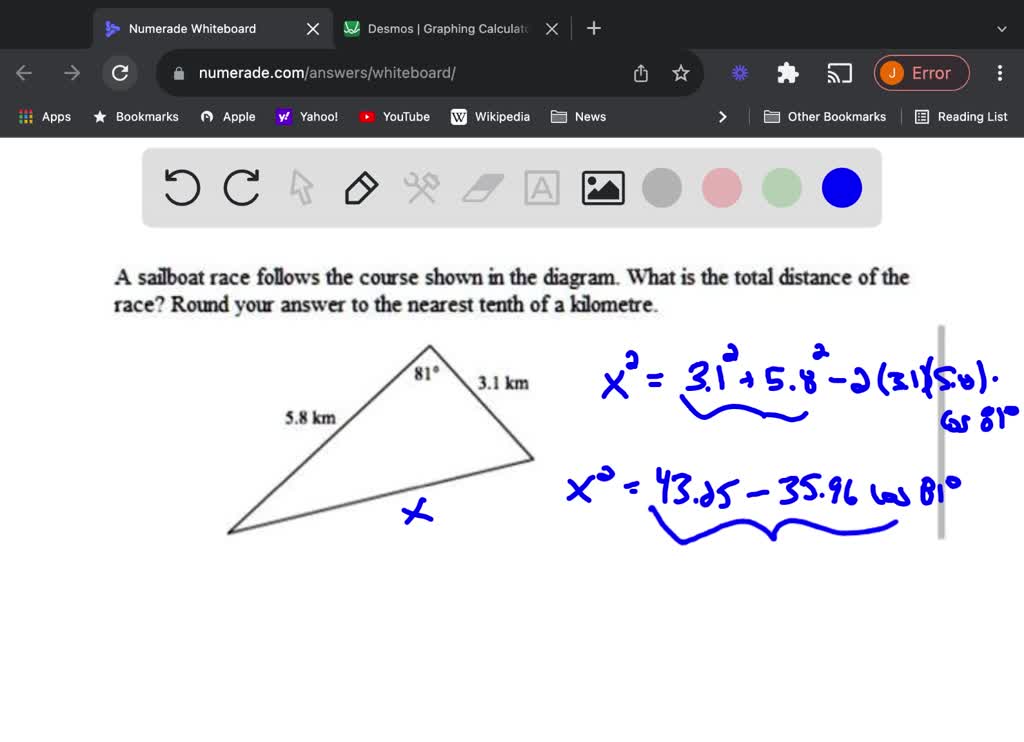Click the YouTube bookmark
Viewport: 1024px width, 742px height.
(394, 116)
